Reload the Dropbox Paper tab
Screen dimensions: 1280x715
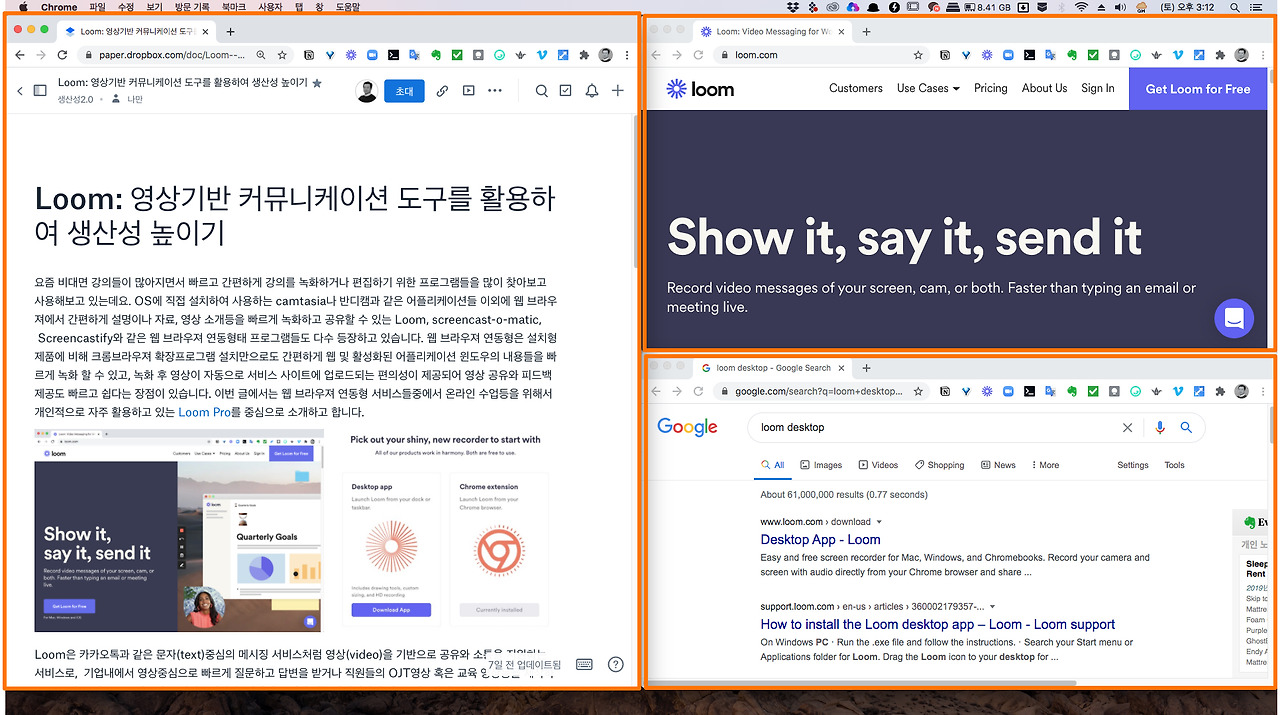pos(62,55)
